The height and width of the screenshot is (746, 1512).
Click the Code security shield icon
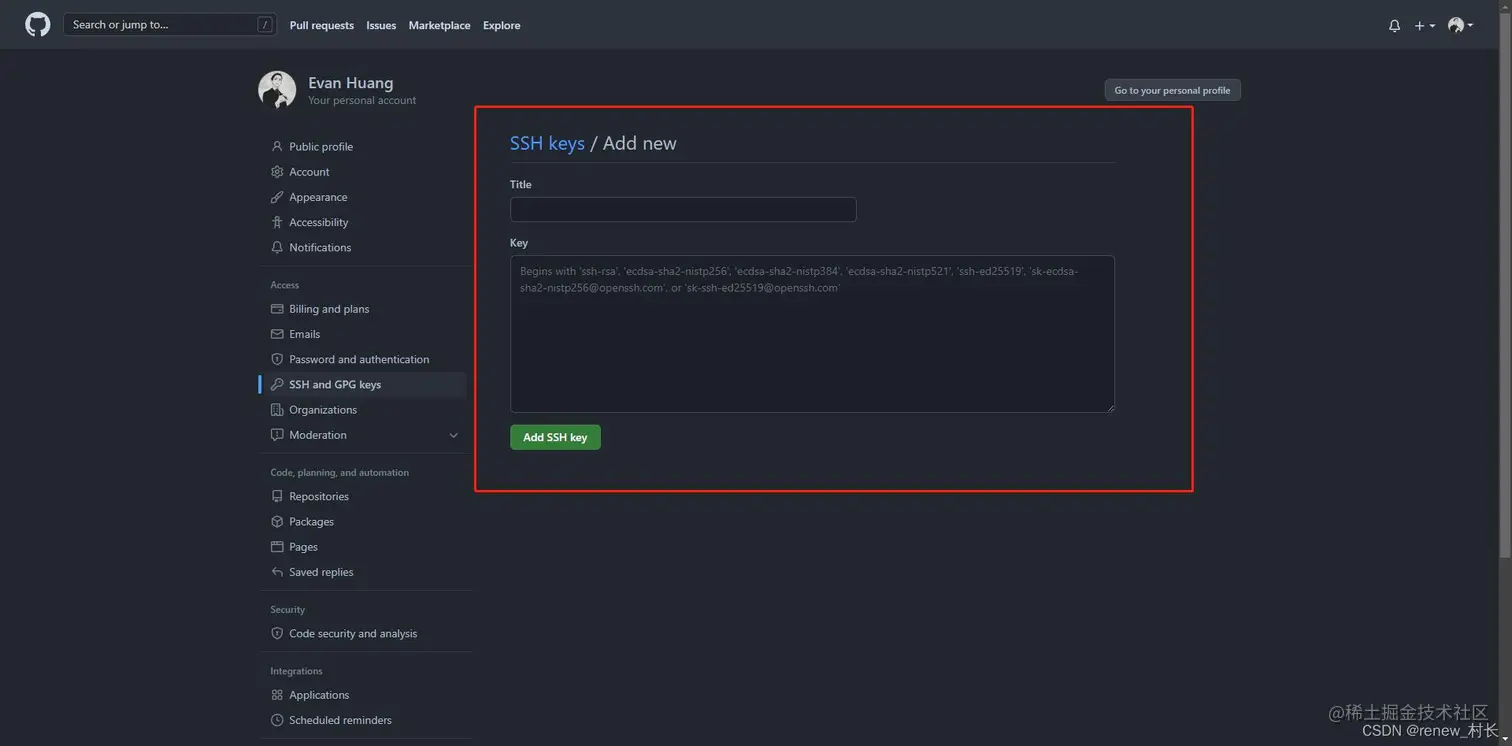(277, 633)
